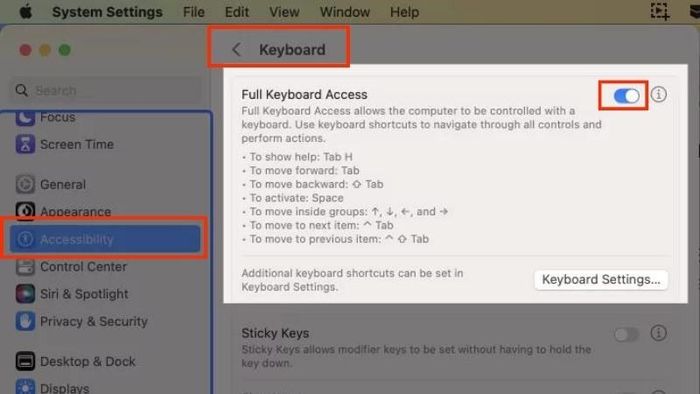Open the Window menu

345,12
